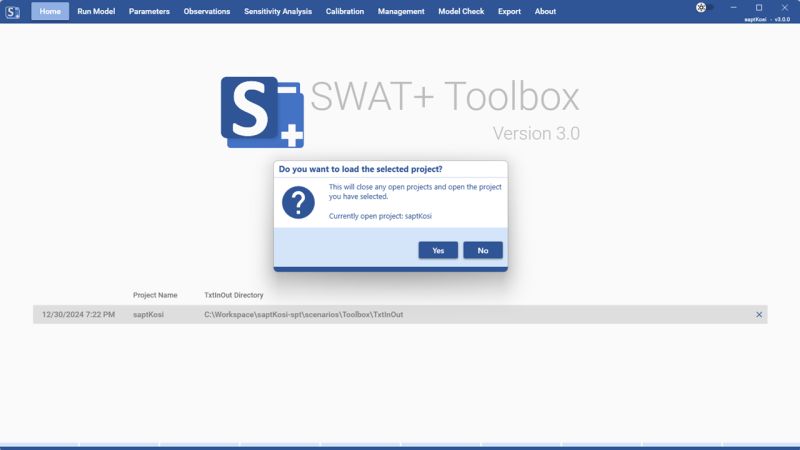This screenshot has width=800, height=450.
Task: Open the Home tab
Action: click(x=50, y=11)
